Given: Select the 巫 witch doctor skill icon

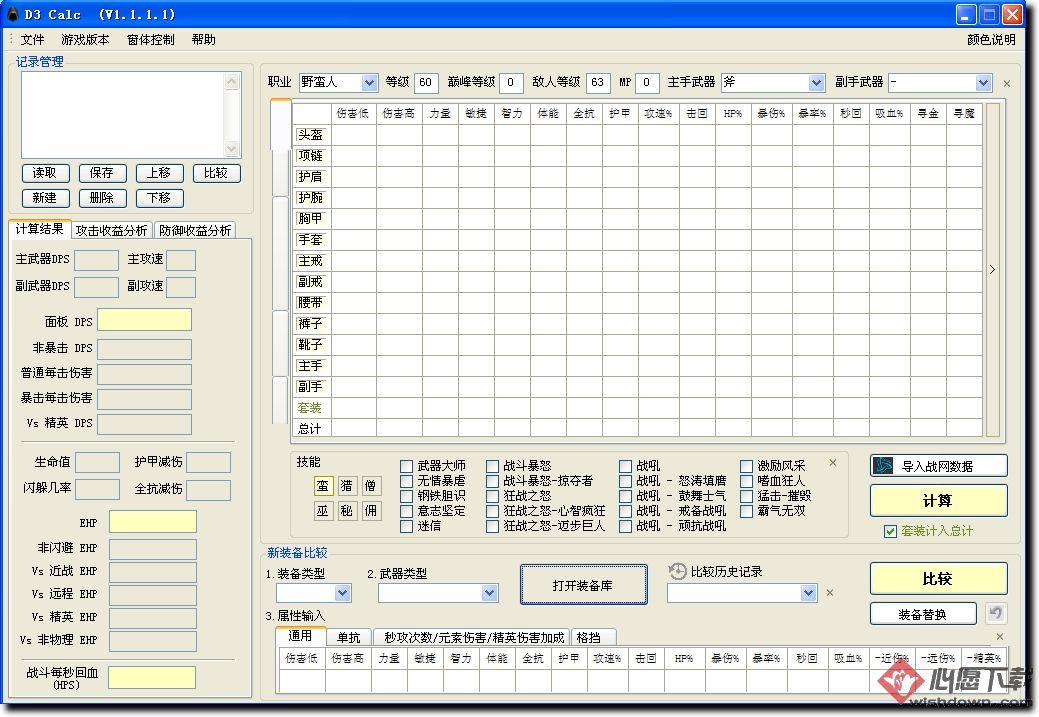Looking at the screenshot, I should click(323, 511).
